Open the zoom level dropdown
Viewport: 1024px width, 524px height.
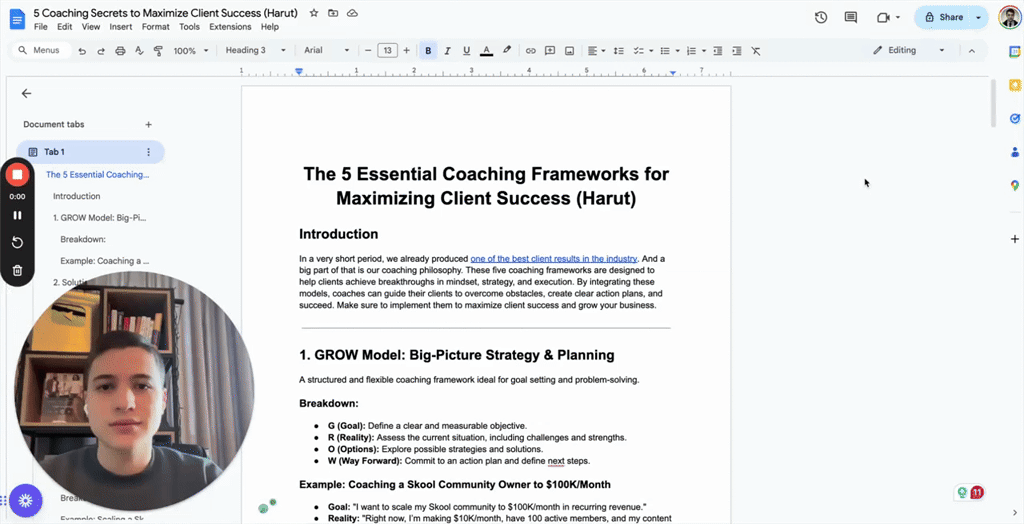(x=191, y=50)
